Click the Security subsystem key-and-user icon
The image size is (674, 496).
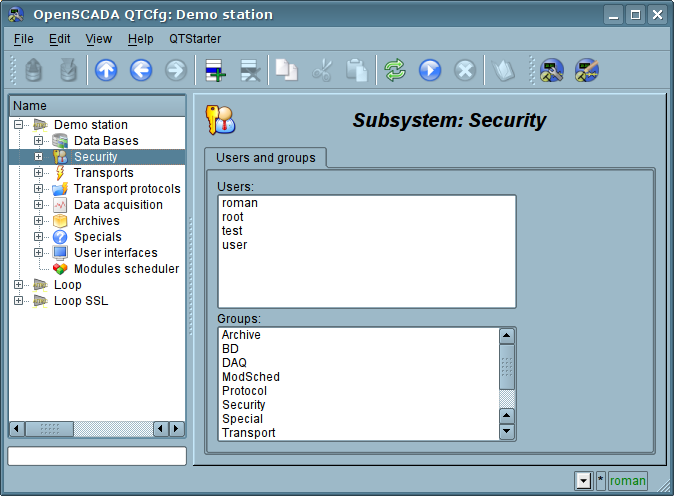tap(220, 120)
